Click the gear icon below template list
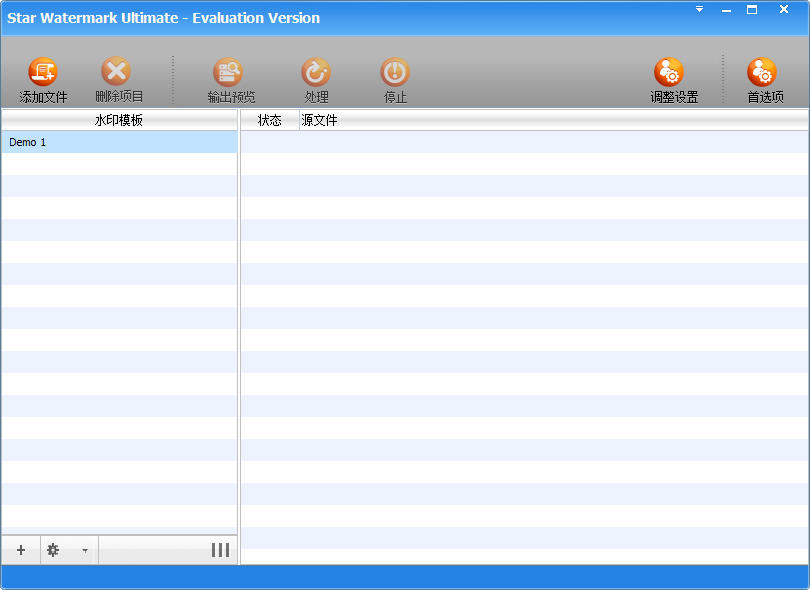 click(53, 550)
